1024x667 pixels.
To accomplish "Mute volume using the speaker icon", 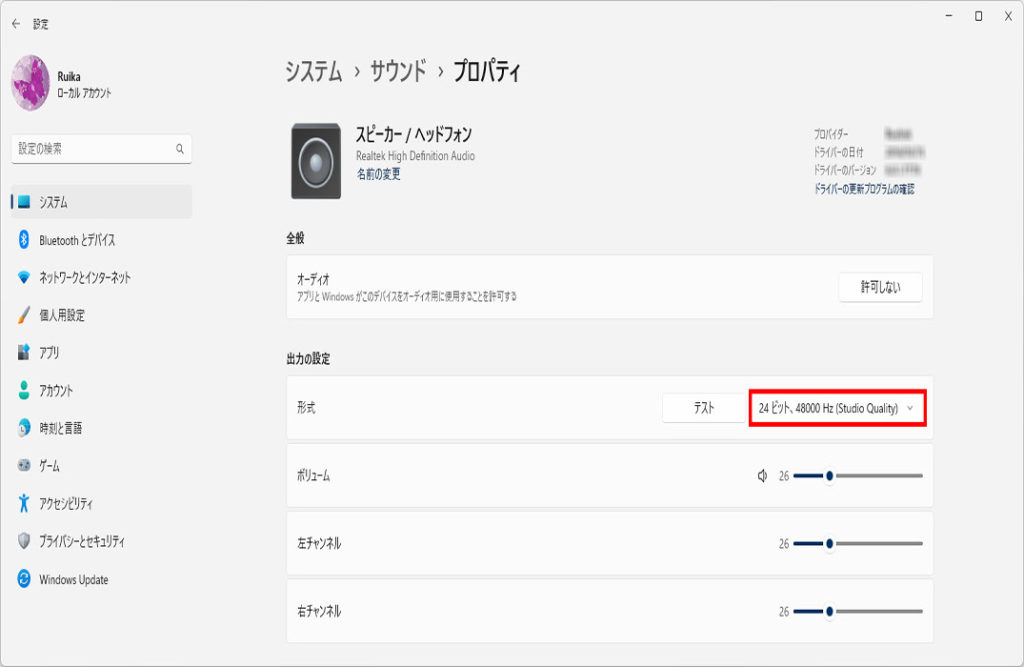I will [763, 476].
